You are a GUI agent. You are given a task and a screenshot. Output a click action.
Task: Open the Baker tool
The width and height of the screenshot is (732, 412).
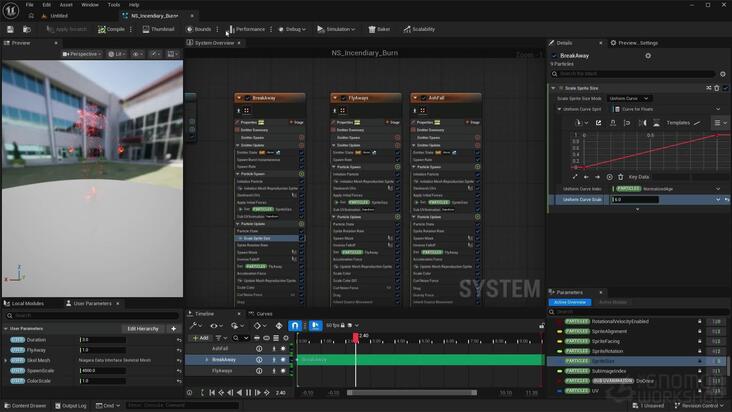pos(379,29)
